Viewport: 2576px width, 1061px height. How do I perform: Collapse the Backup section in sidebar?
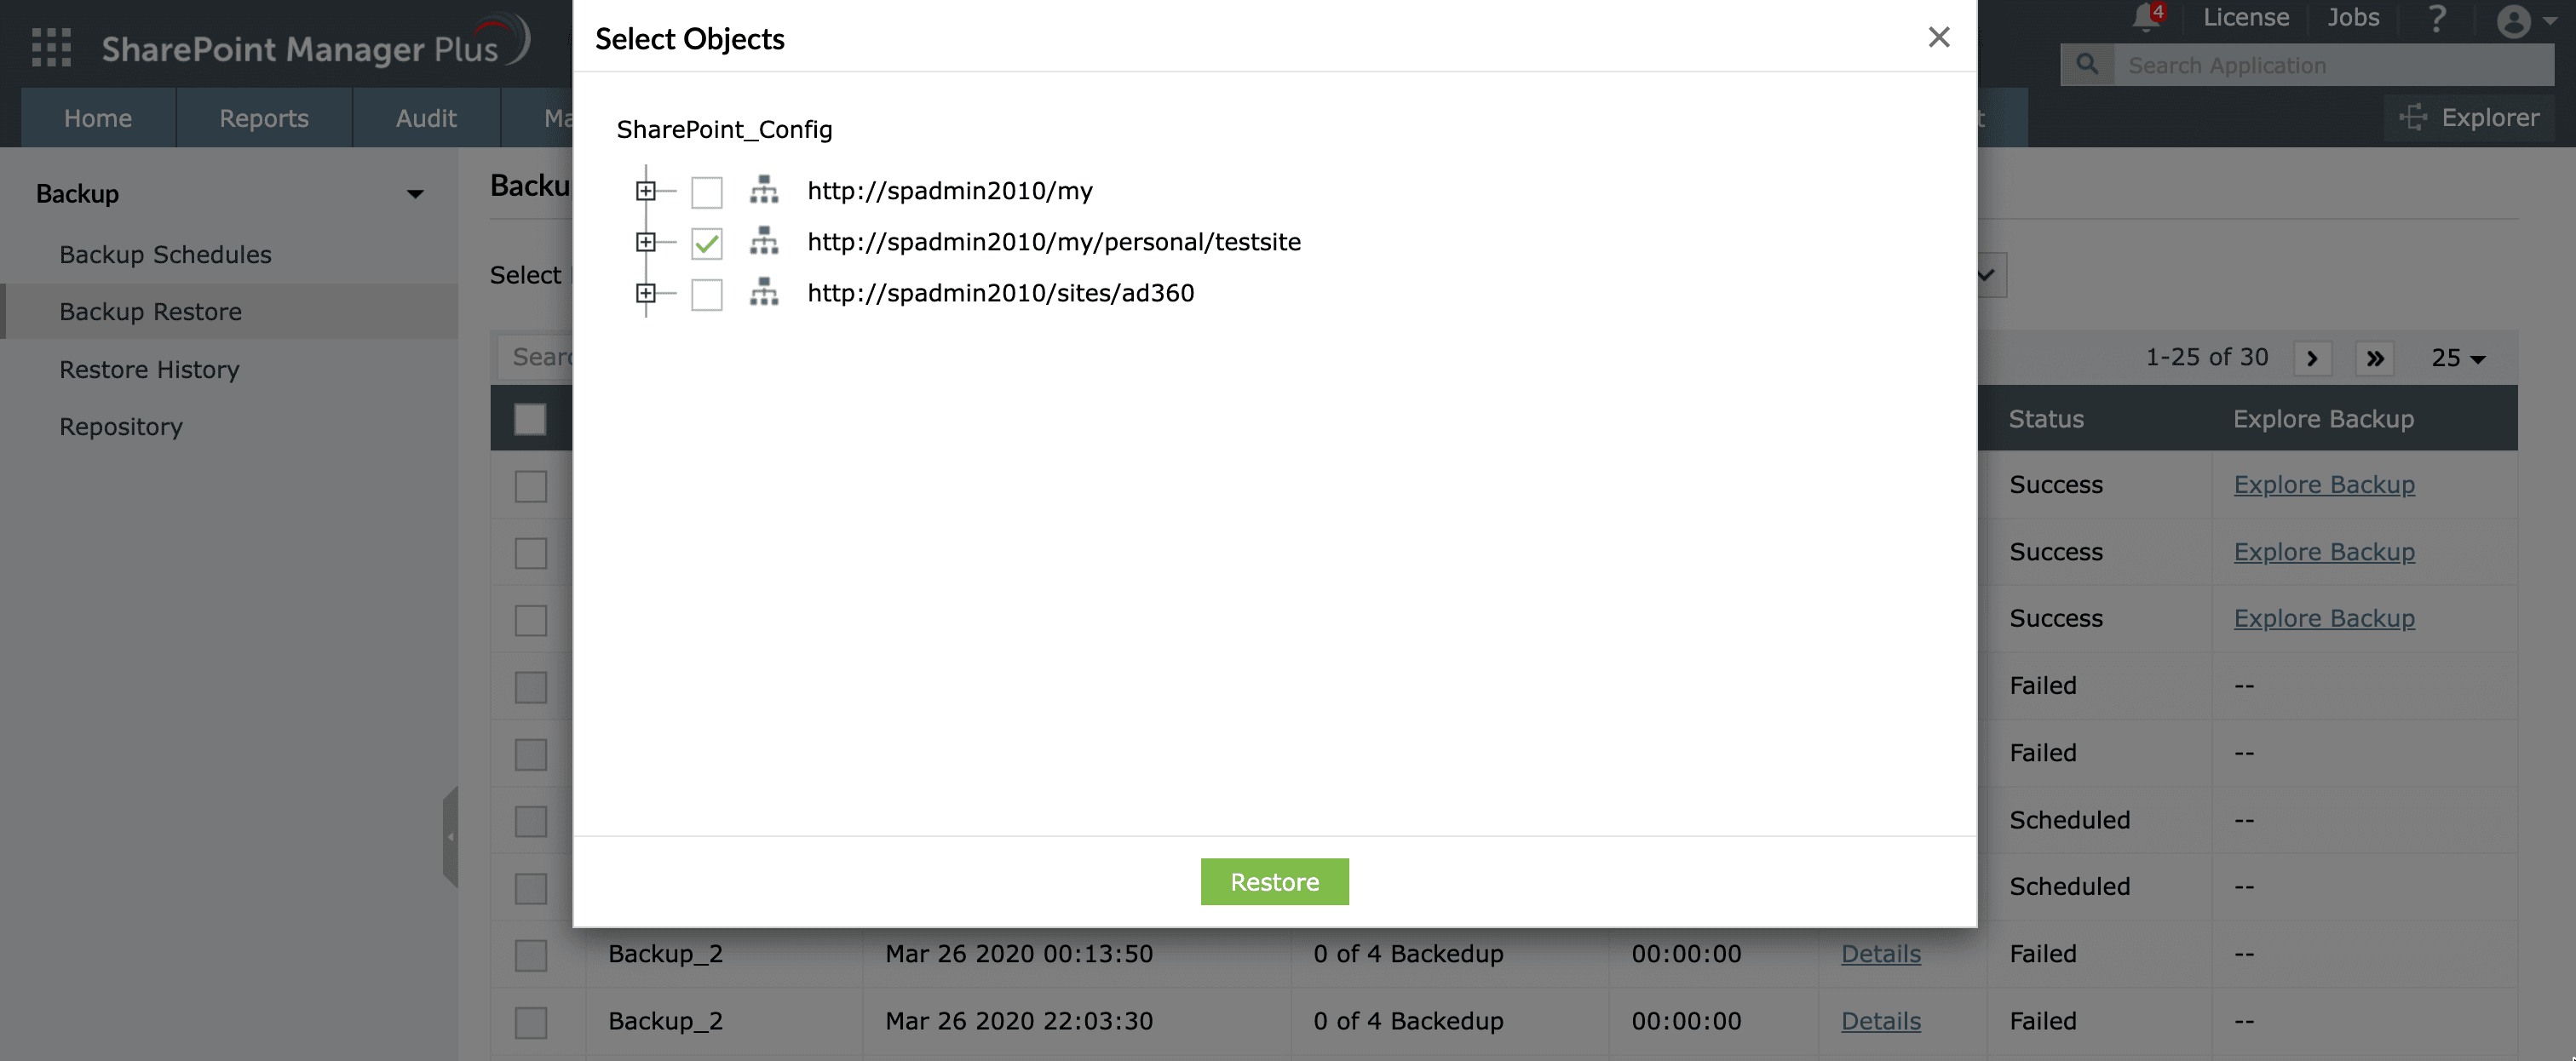click(415, 193)
